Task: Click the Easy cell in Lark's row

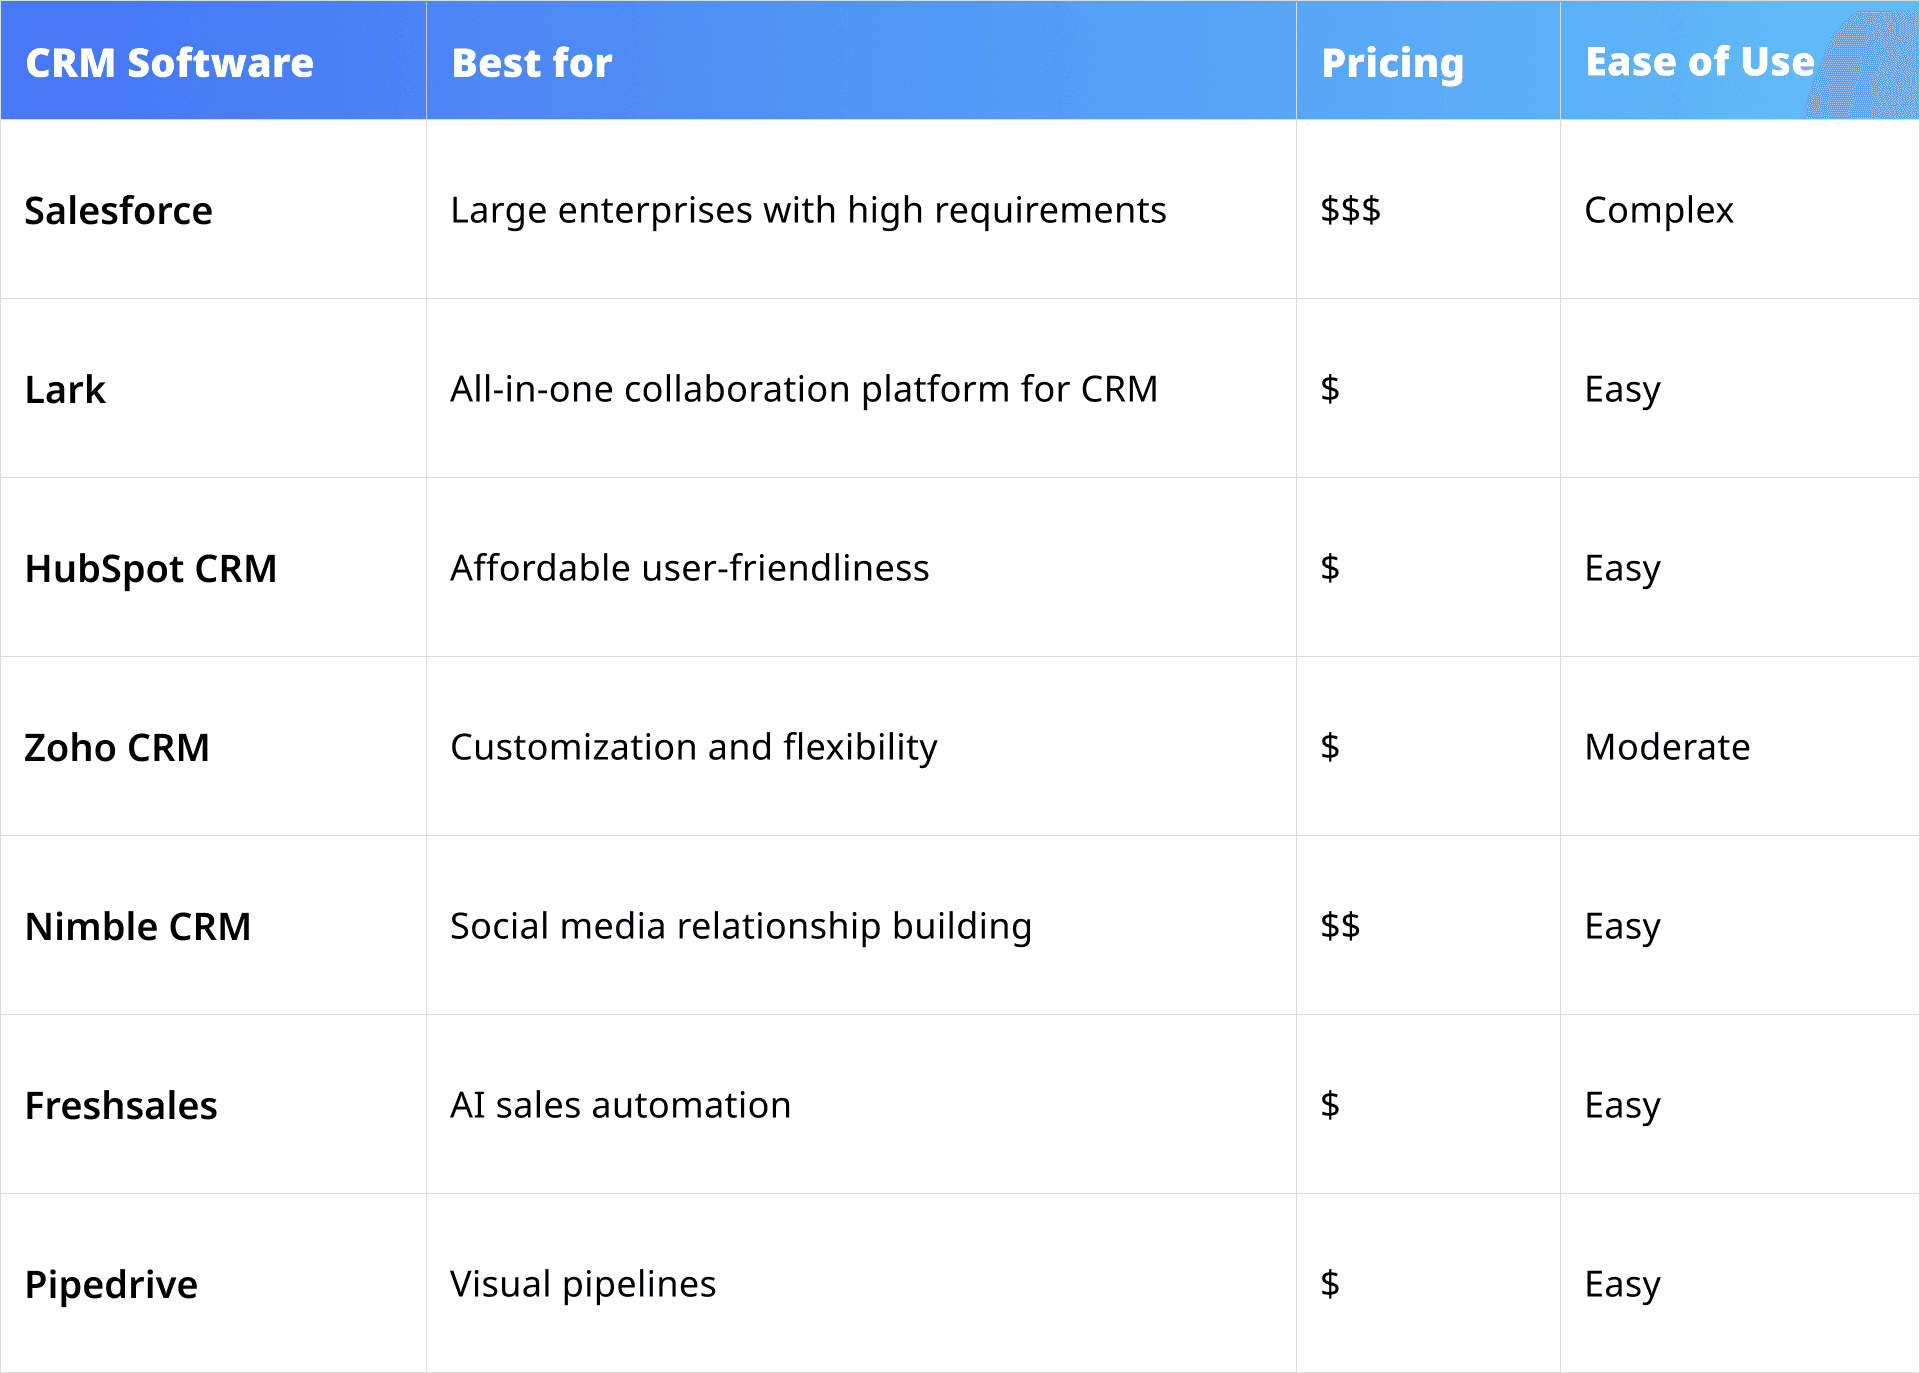Action: pos(1621,389)
